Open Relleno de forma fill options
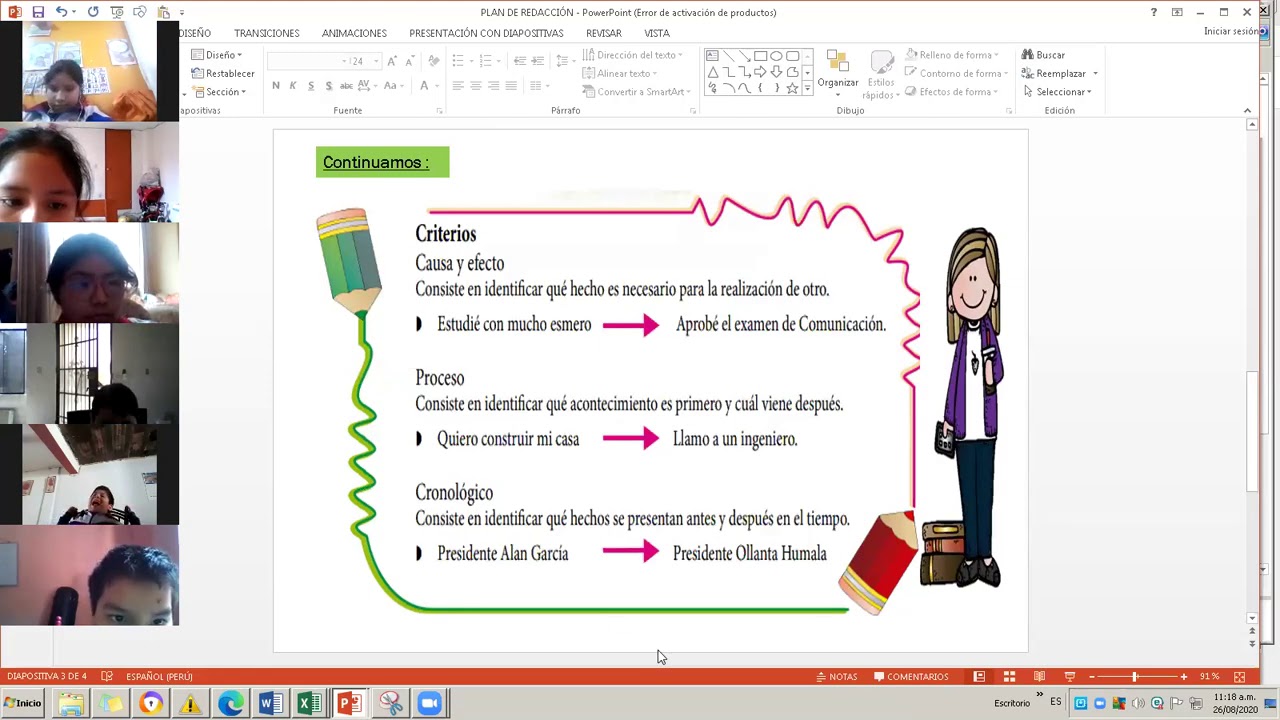 pyautogui.click(x=951, y=55)
